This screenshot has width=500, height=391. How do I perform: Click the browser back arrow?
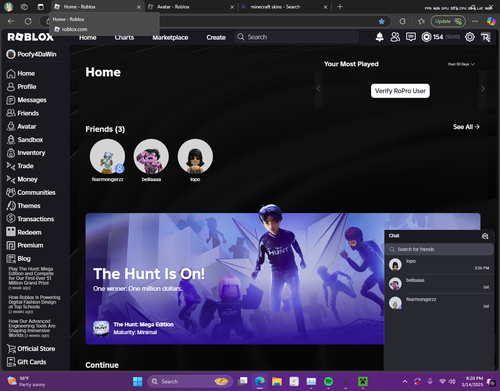coord(11,21)
